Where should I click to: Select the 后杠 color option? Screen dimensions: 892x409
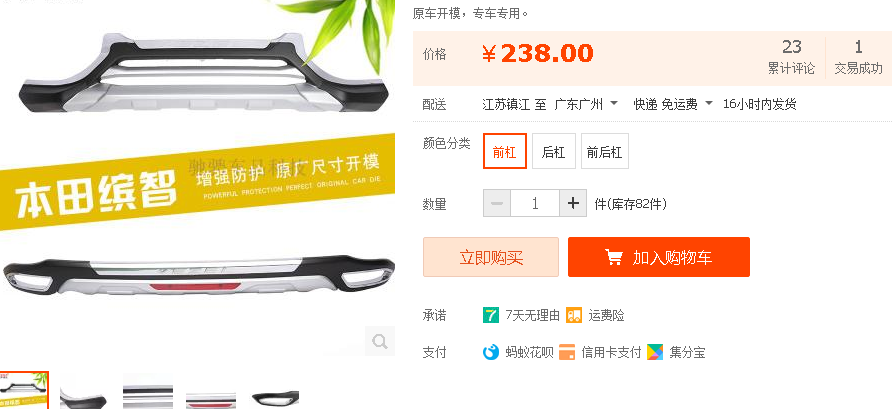[554, 151]
